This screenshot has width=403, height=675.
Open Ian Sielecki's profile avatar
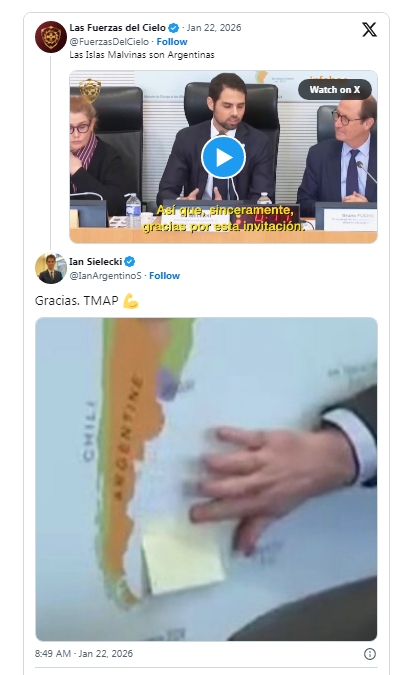pos(51,268)
